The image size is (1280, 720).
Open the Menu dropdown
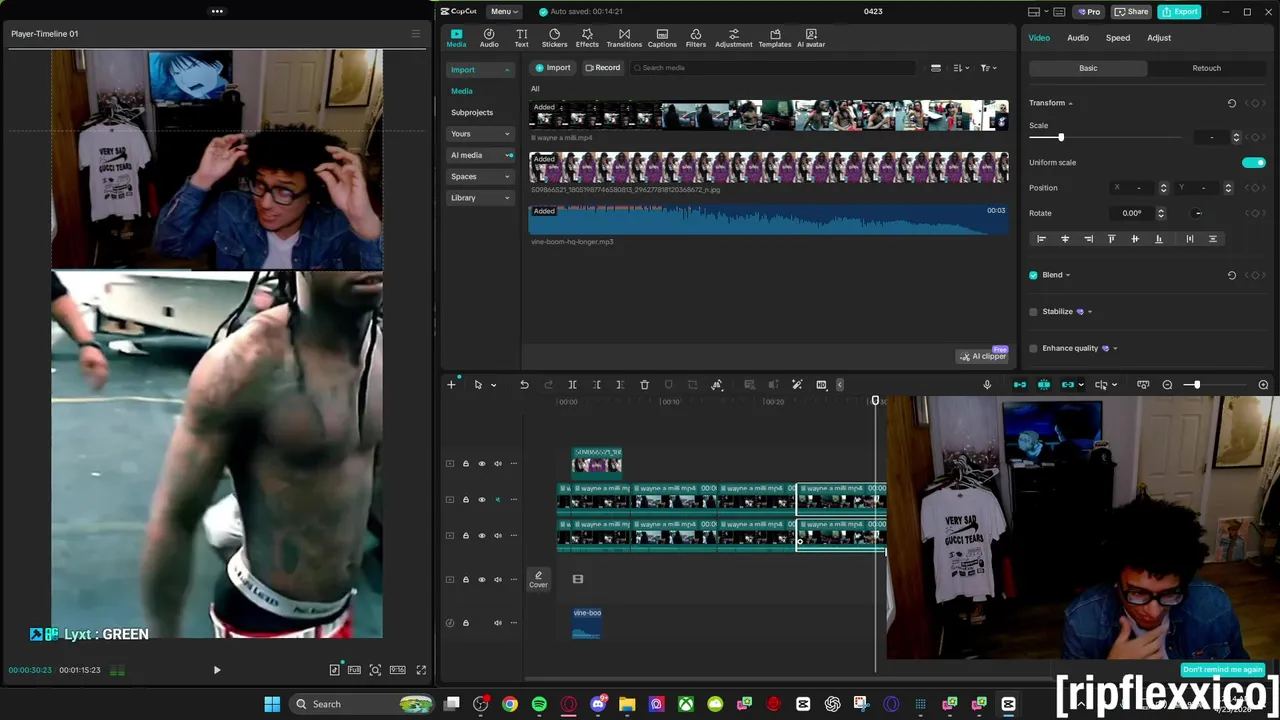click(x=504, y=12)
